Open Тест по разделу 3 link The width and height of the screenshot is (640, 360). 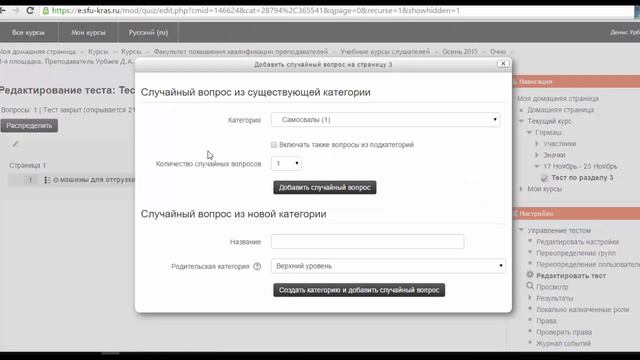[582, 178]
